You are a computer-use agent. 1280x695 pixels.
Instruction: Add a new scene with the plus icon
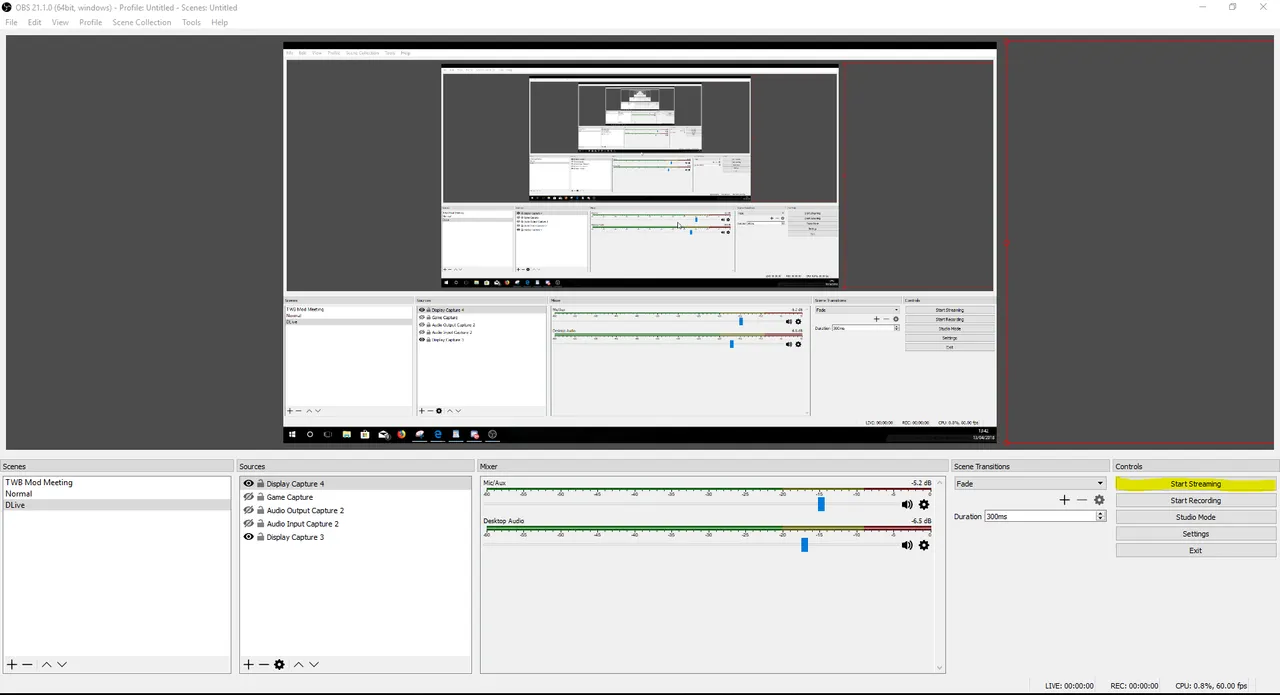pos(12,664)
